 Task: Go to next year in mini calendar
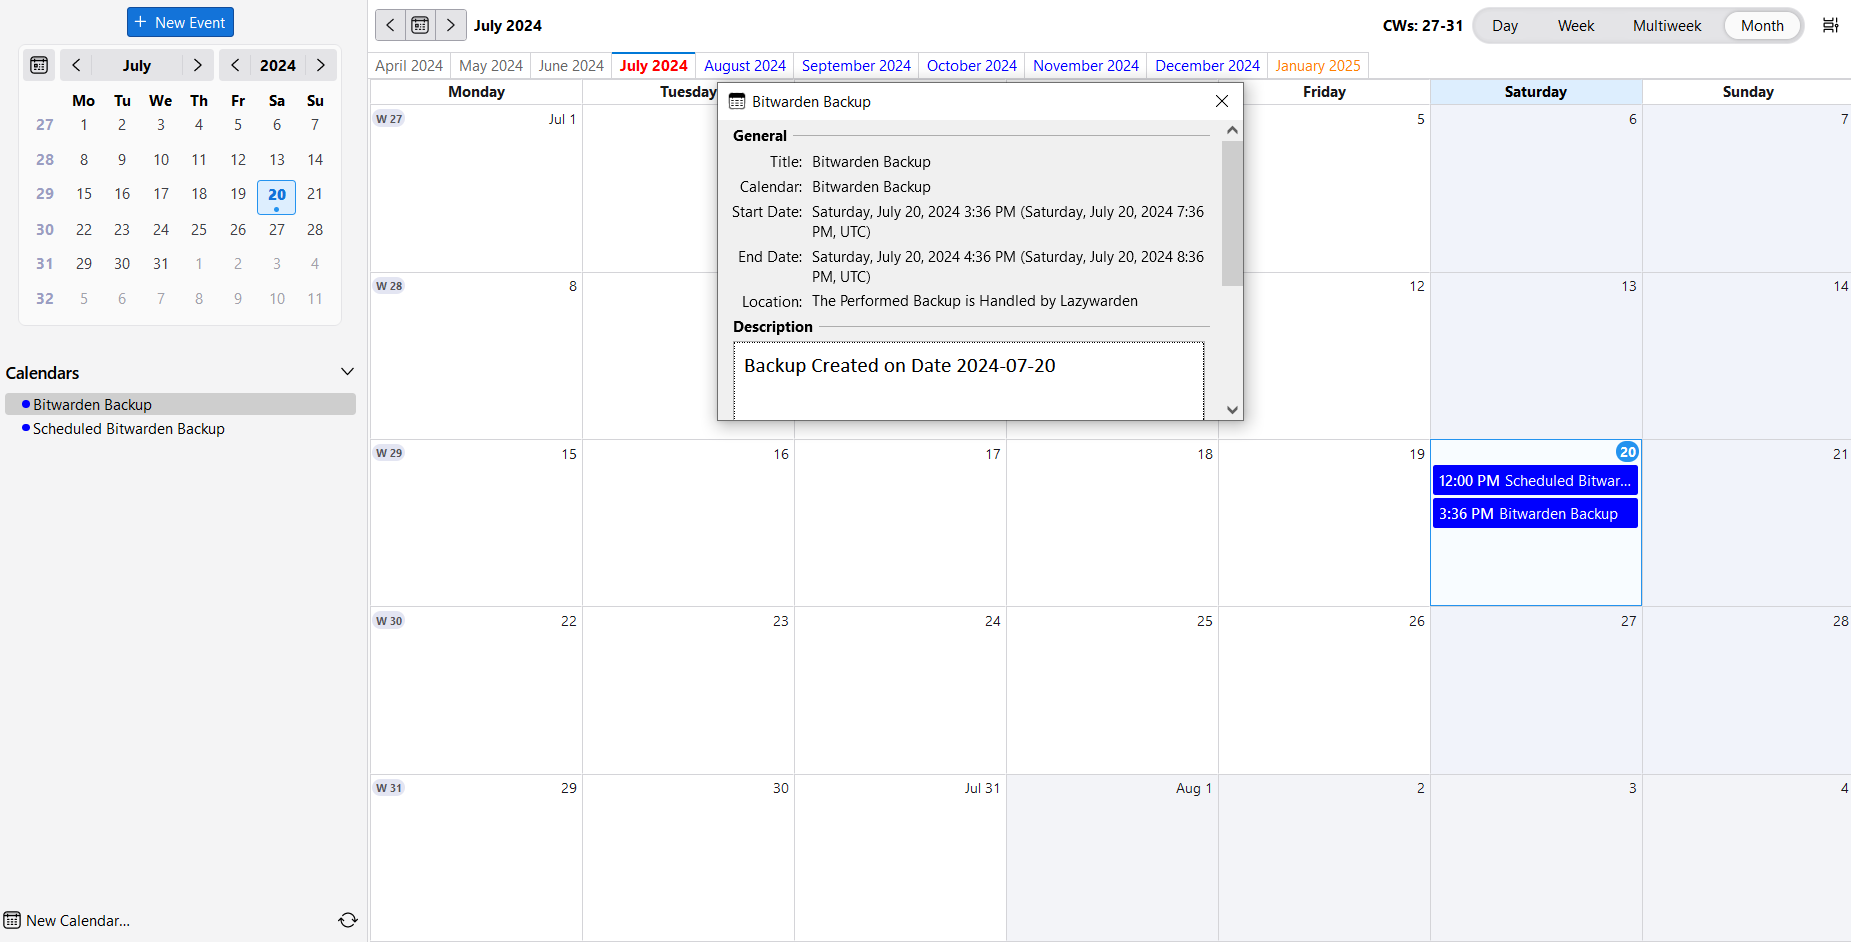[x=321, y=65]
